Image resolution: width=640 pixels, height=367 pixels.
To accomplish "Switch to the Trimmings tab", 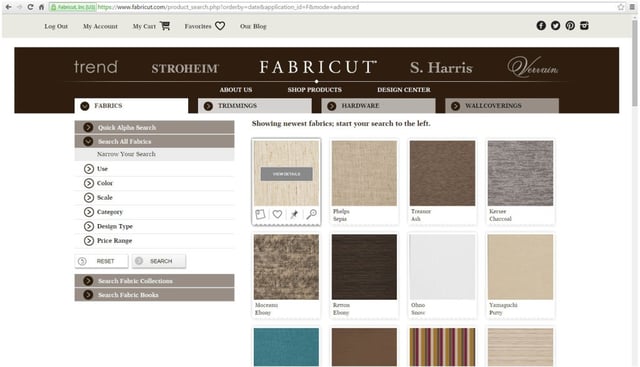I will (255, 106).
